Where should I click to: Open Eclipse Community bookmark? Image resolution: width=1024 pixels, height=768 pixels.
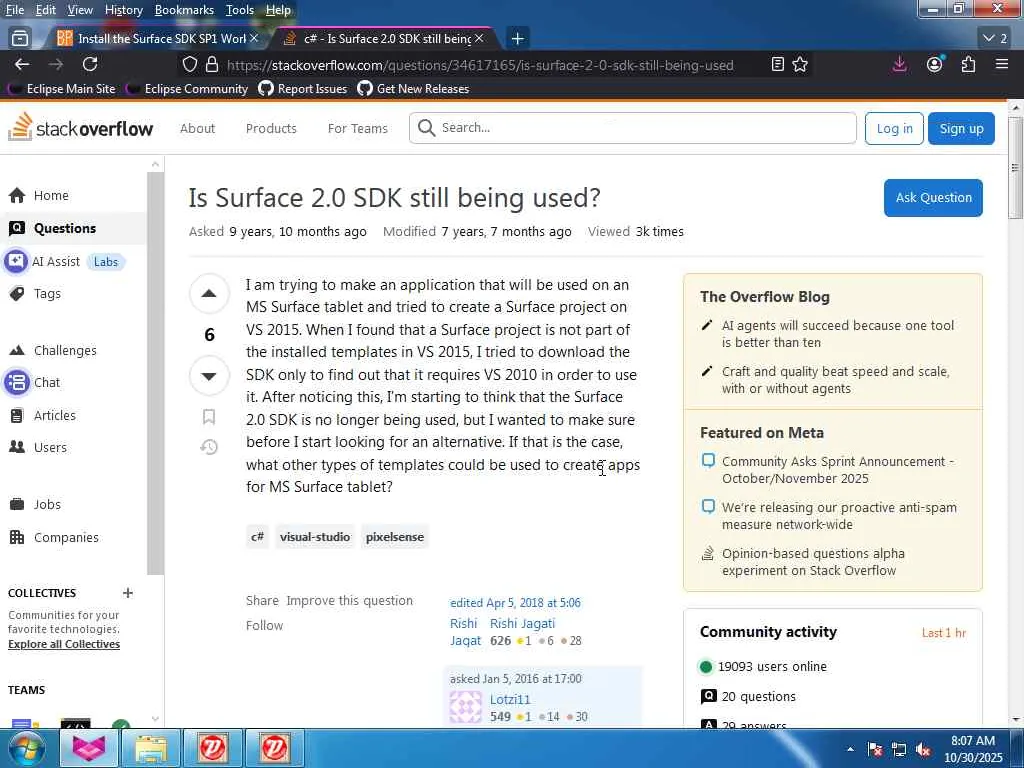click(x=188, y=89)
